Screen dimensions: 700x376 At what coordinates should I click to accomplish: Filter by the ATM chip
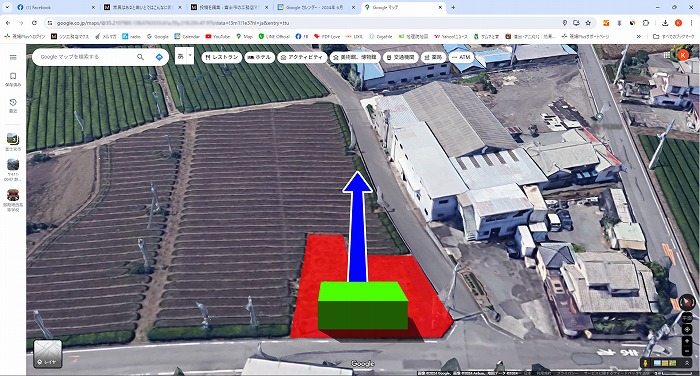tap(461, 57)
